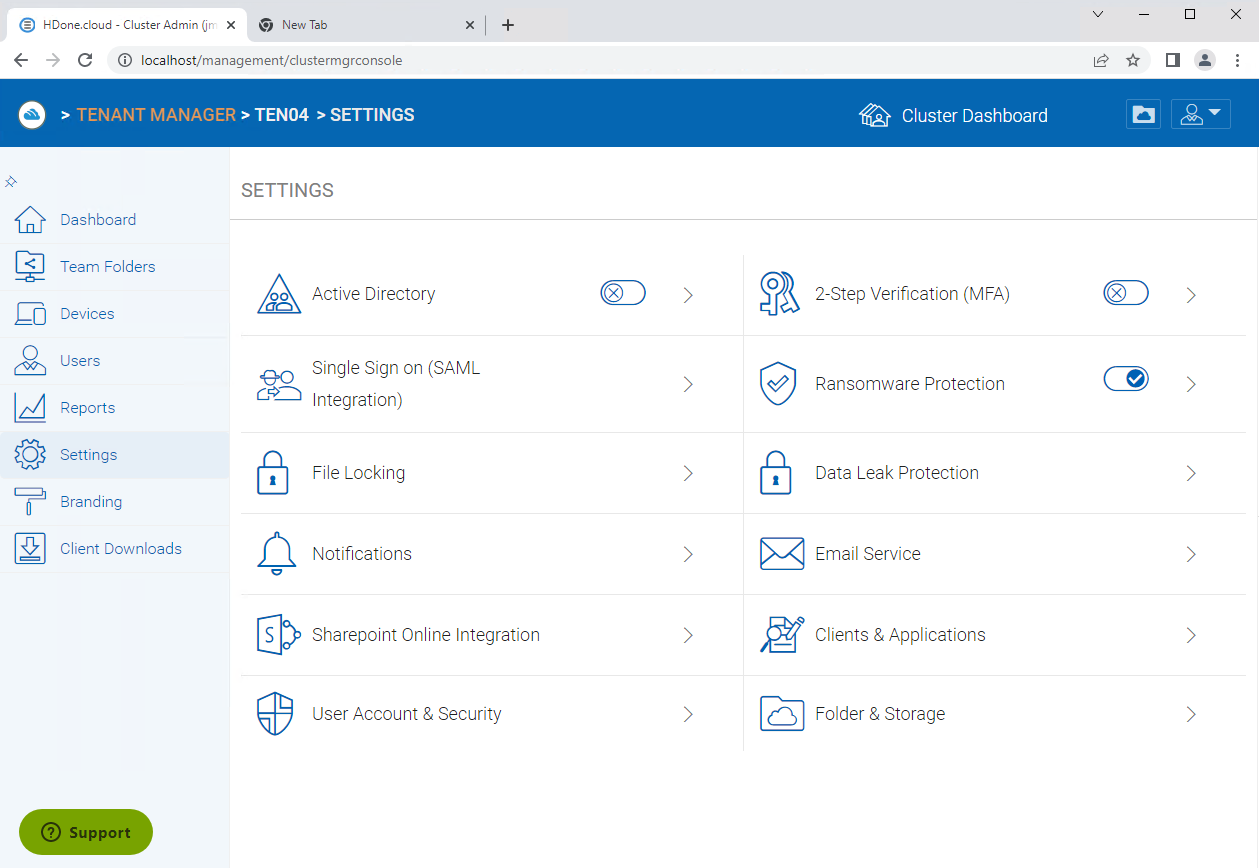Open Dashboard in the sidebar menu

[x=98, y=220]
